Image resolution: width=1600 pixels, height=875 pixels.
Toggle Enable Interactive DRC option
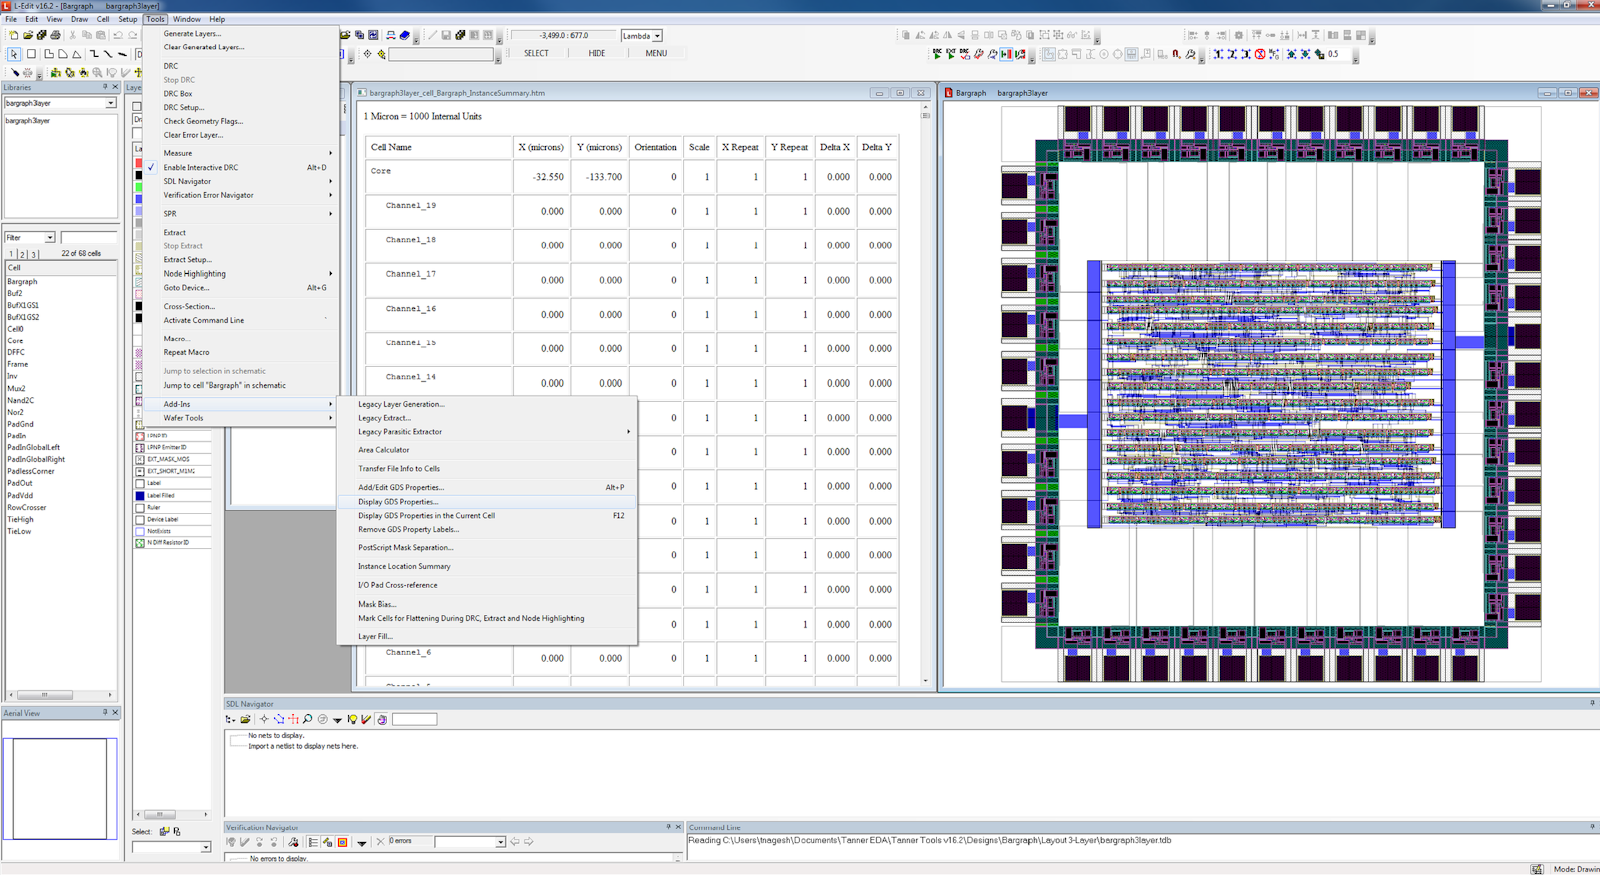201,167
